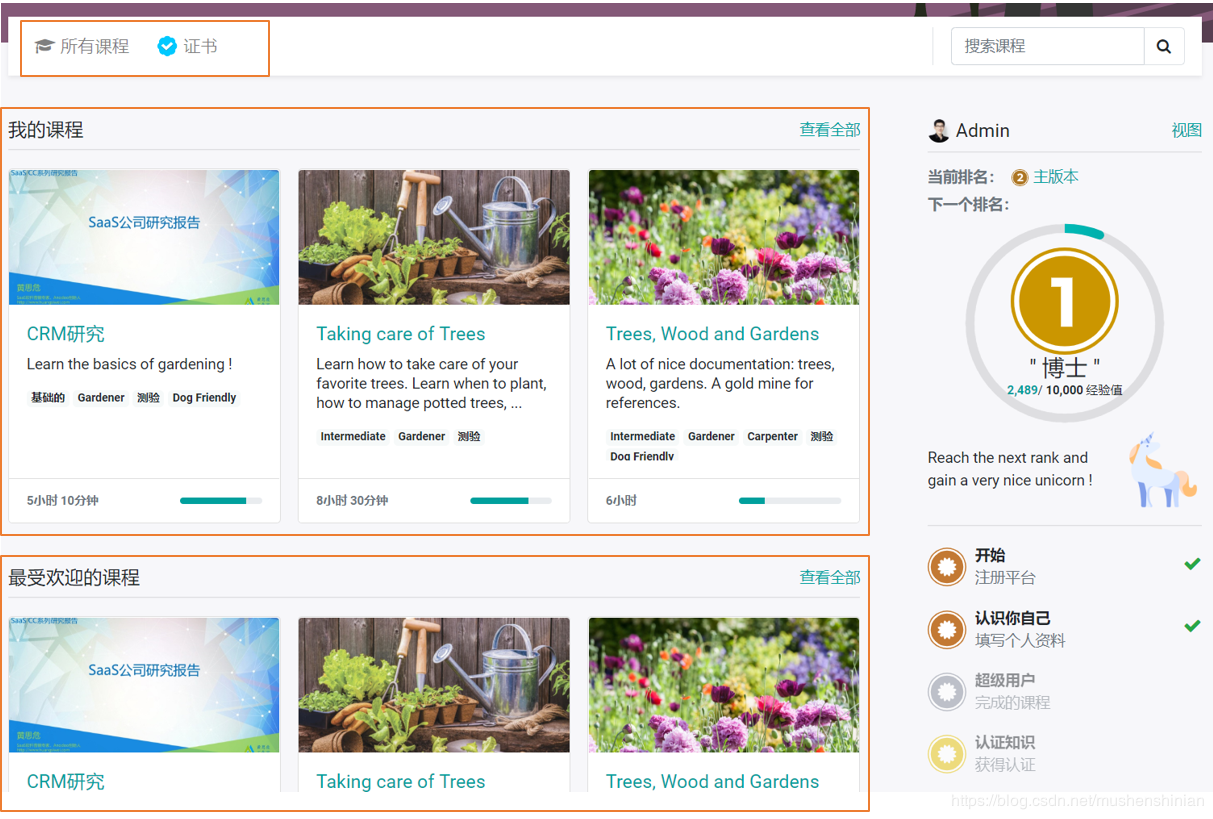
Task: Click the 开始 achievement badge icon
Action: [x=946, y=566]
